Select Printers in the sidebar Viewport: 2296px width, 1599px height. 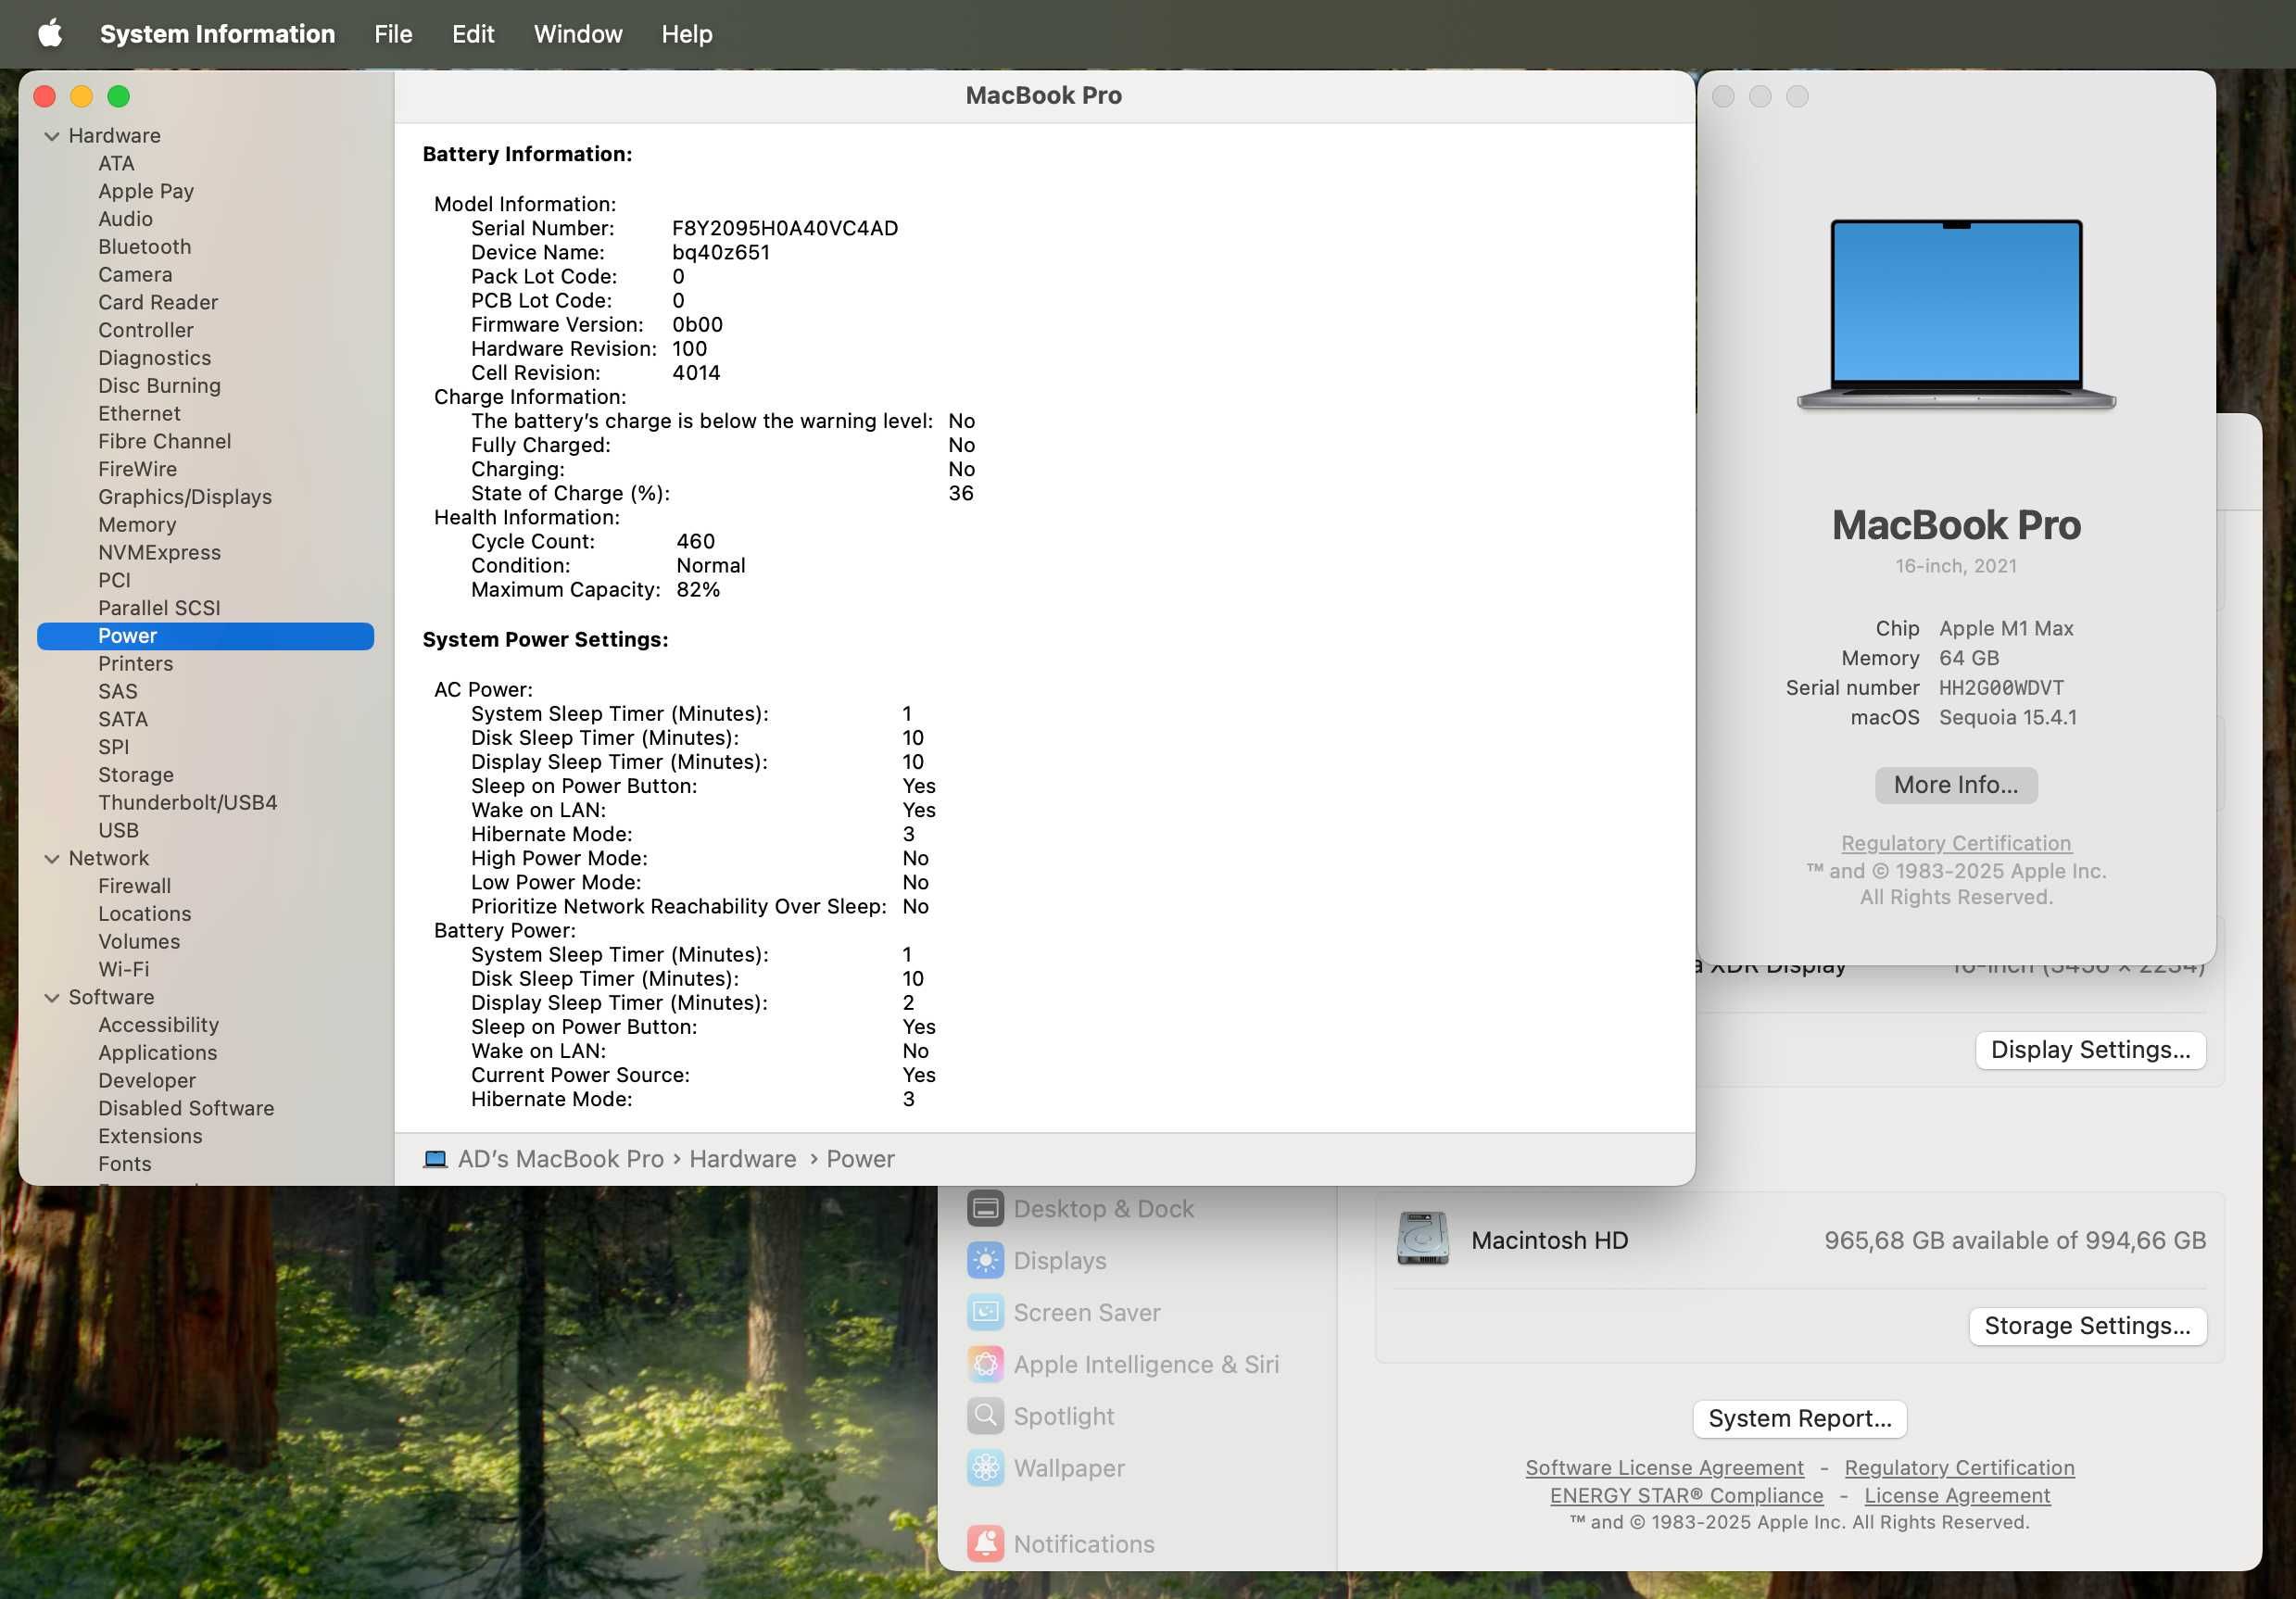tap(135, 664)
